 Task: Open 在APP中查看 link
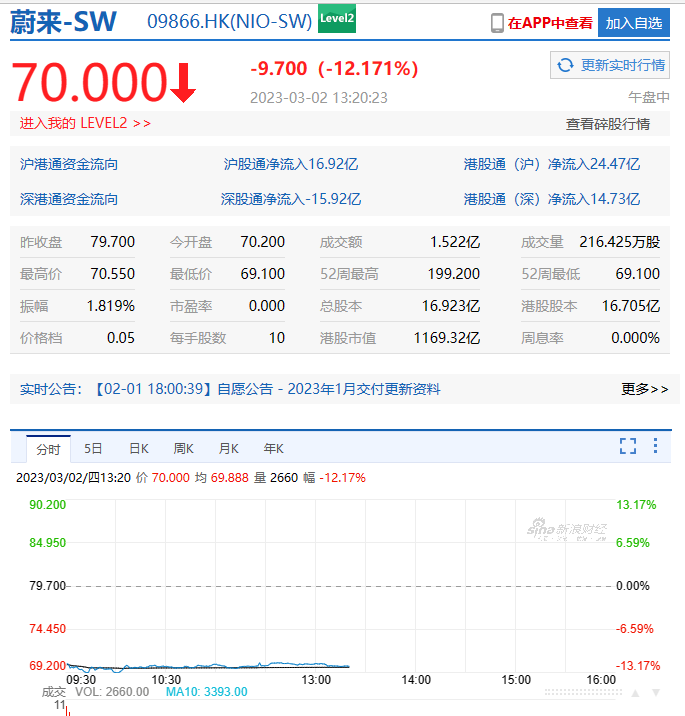550,23
